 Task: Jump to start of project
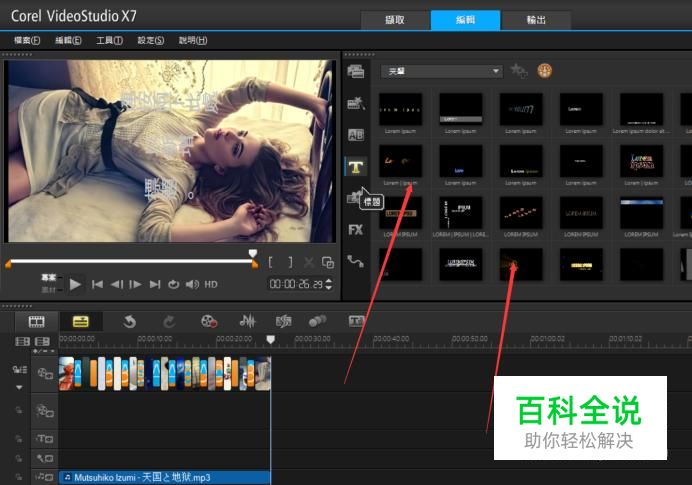[x=97, y=285]
